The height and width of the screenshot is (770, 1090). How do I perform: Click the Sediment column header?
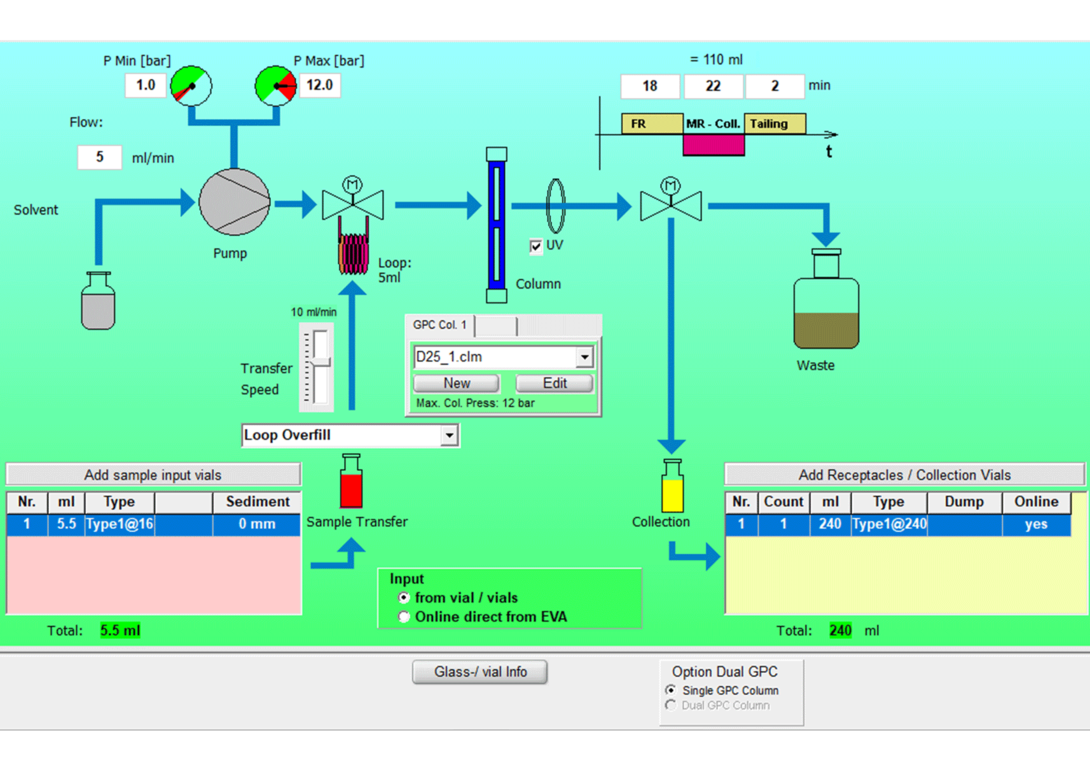[257, 502]
